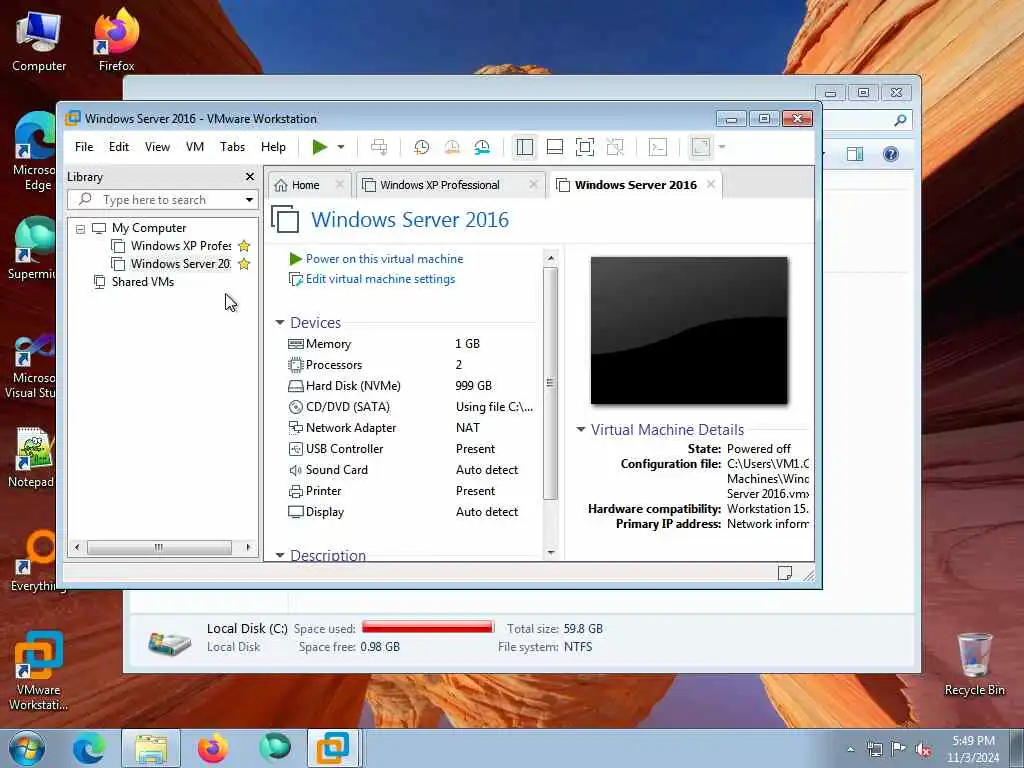
Task: Close the Windows Server 2016 tab
Action: (x=711, y=184)
